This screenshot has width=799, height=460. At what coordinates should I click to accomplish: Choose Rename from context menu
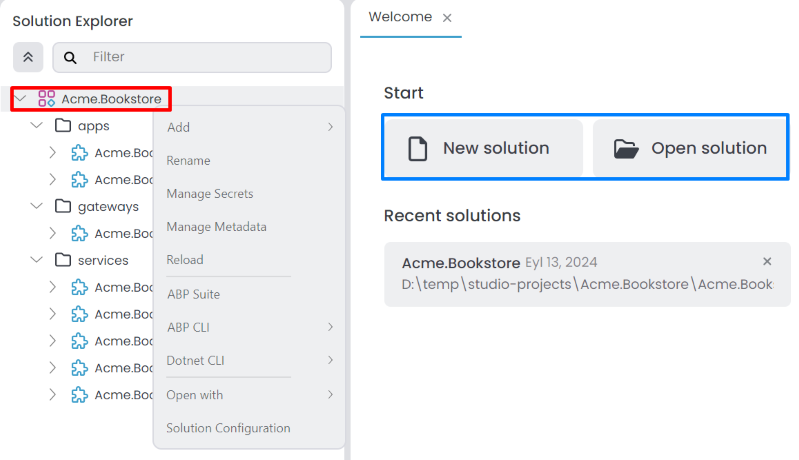tap(249, 160)
